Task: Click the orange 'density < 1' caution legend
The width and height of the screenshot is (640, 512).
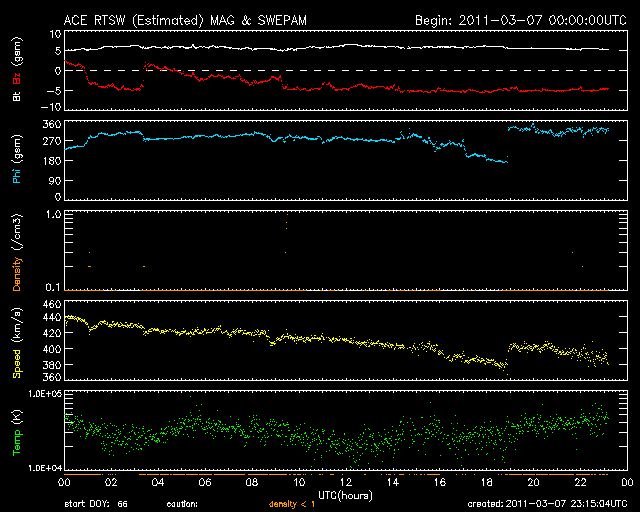Action: [x=291, y=503]
